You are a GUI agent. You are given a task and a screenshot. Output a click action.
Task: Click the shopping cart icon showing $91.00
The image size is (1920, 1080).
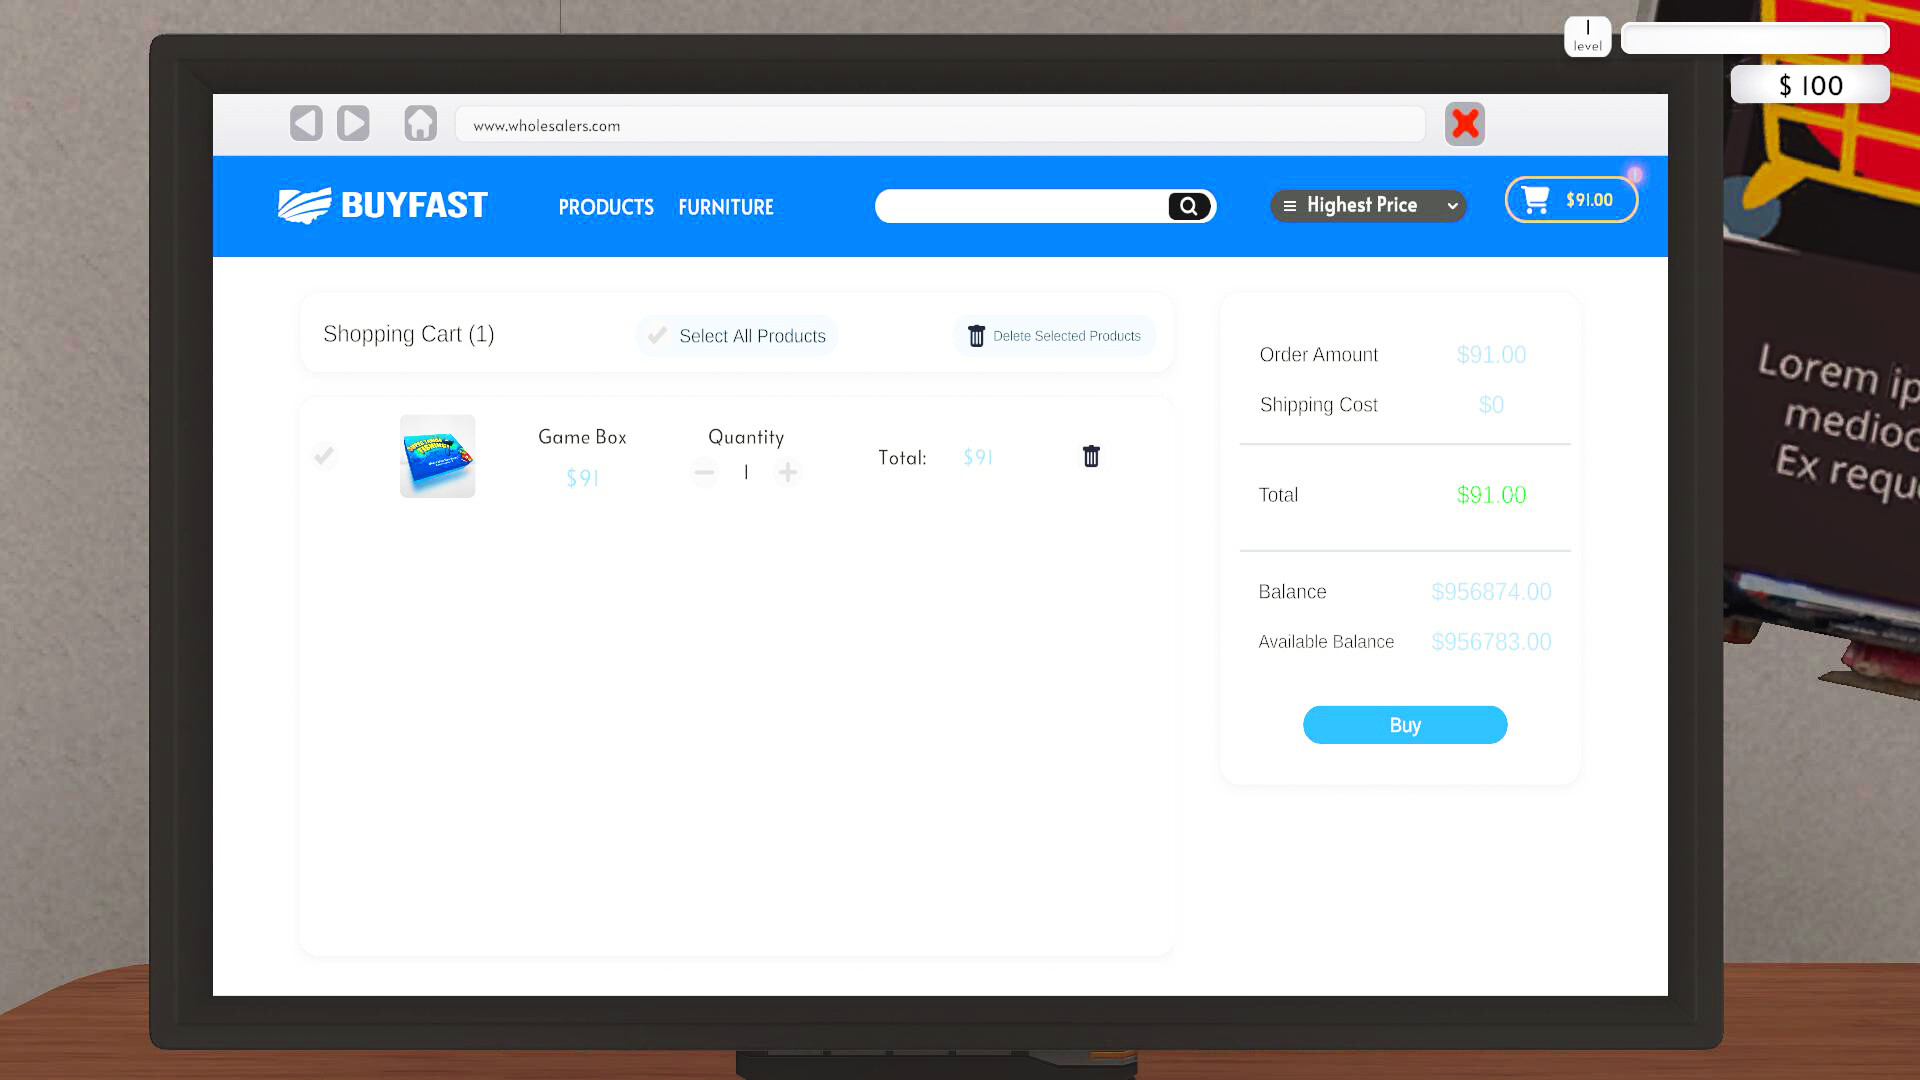coord(1571,199)
